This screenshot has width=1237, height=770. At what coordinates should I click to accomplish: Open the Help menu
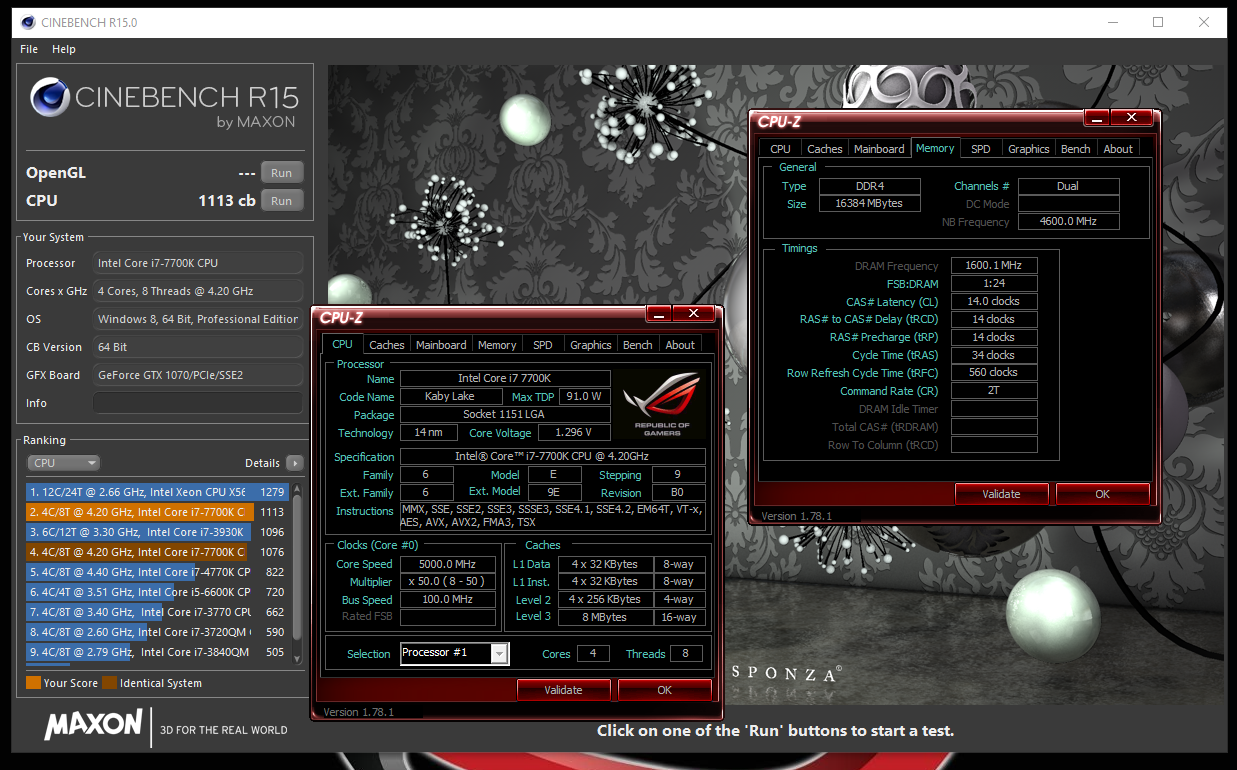pos(64,49)
